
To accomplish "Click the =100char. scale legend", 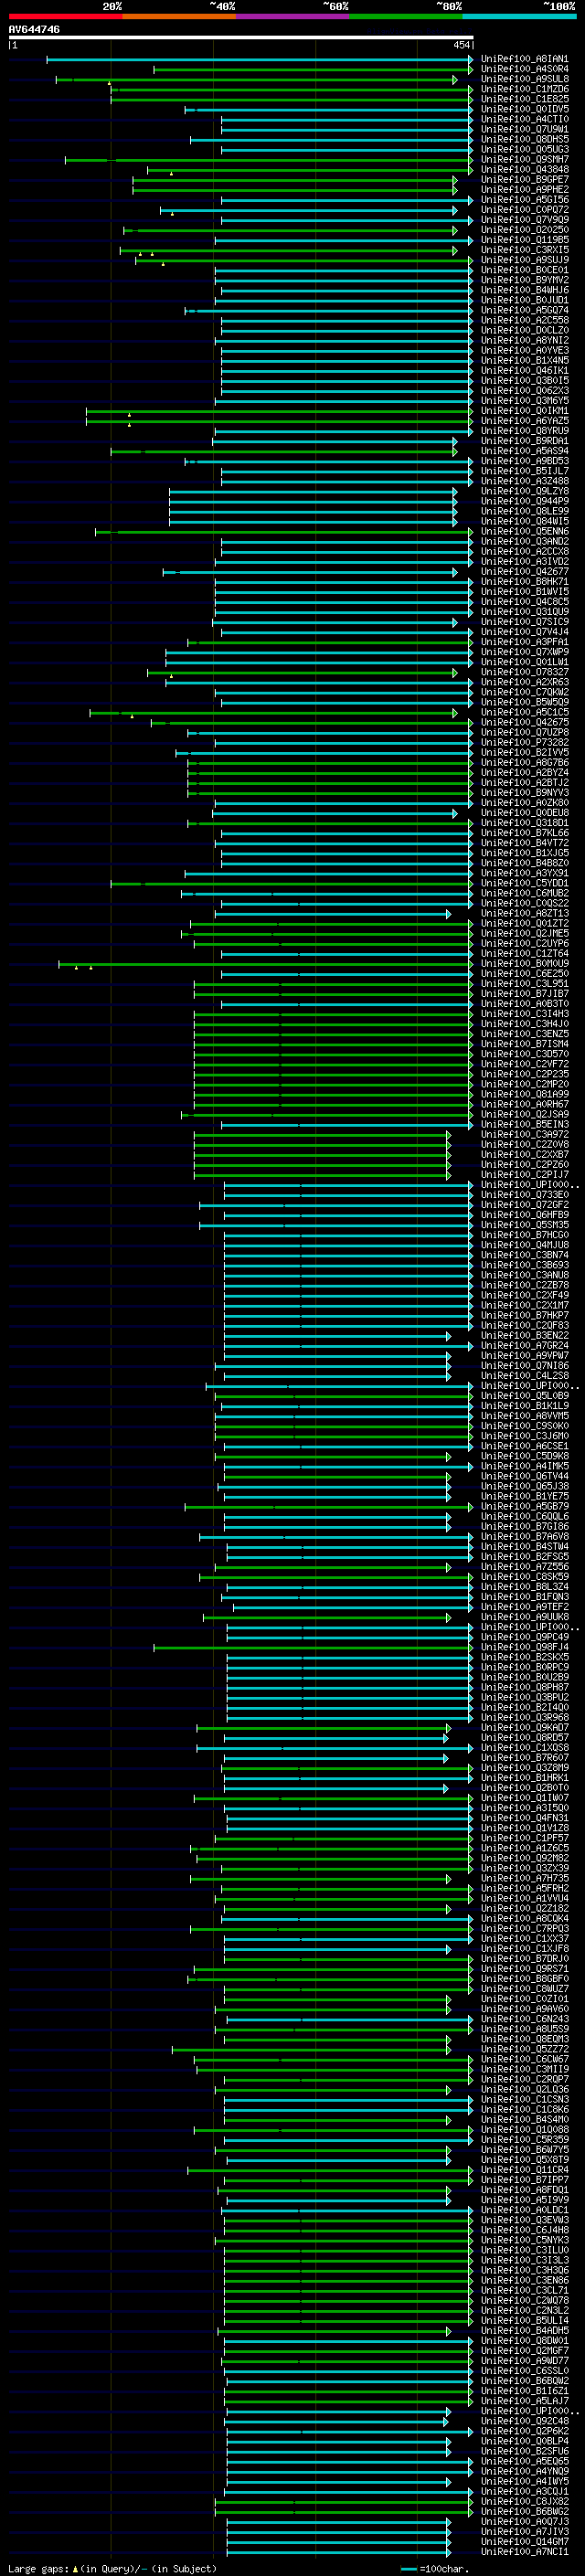I will tap(435, 2567).
